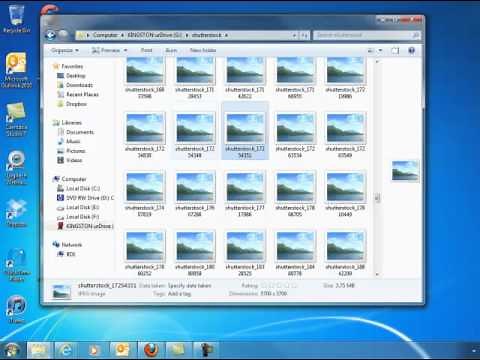
Task: Open the Pictures library
Action: 76,151
